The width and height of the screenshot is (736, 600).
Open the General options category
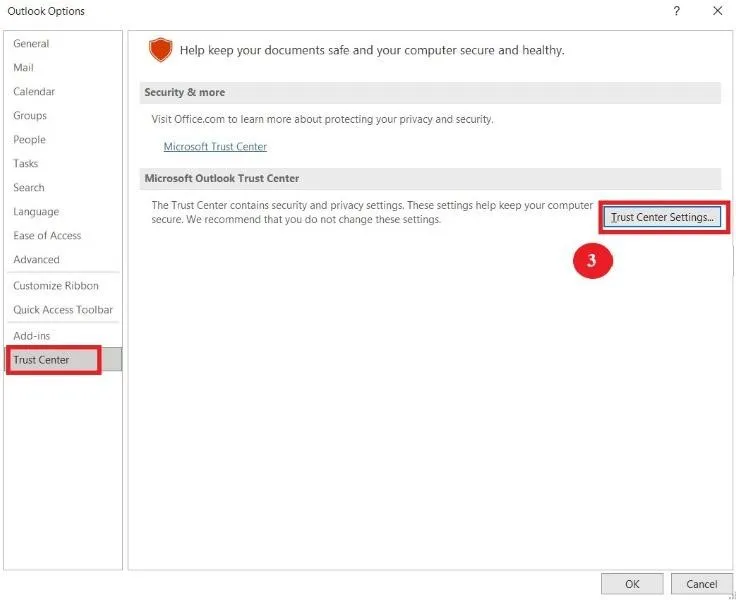(x=31, y=44)
